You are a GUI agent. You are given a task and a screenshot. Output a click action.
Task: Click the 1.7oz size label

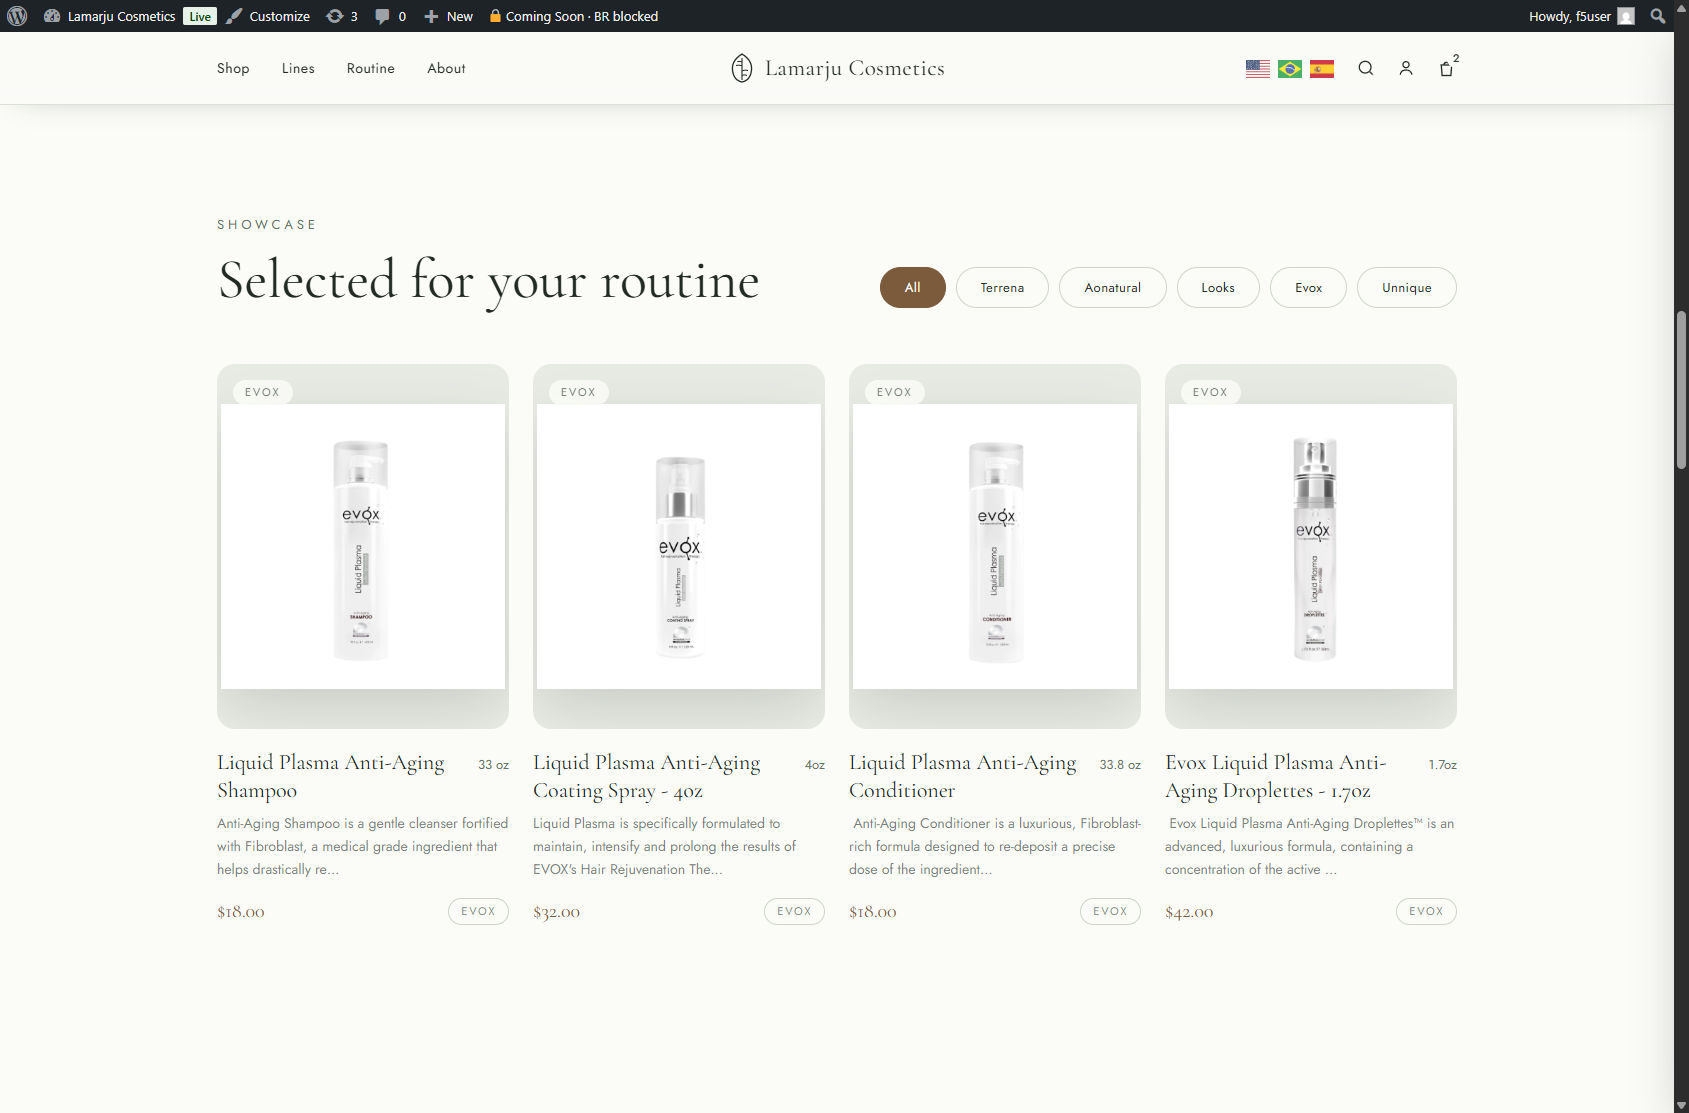click(x=1443, y=765)
